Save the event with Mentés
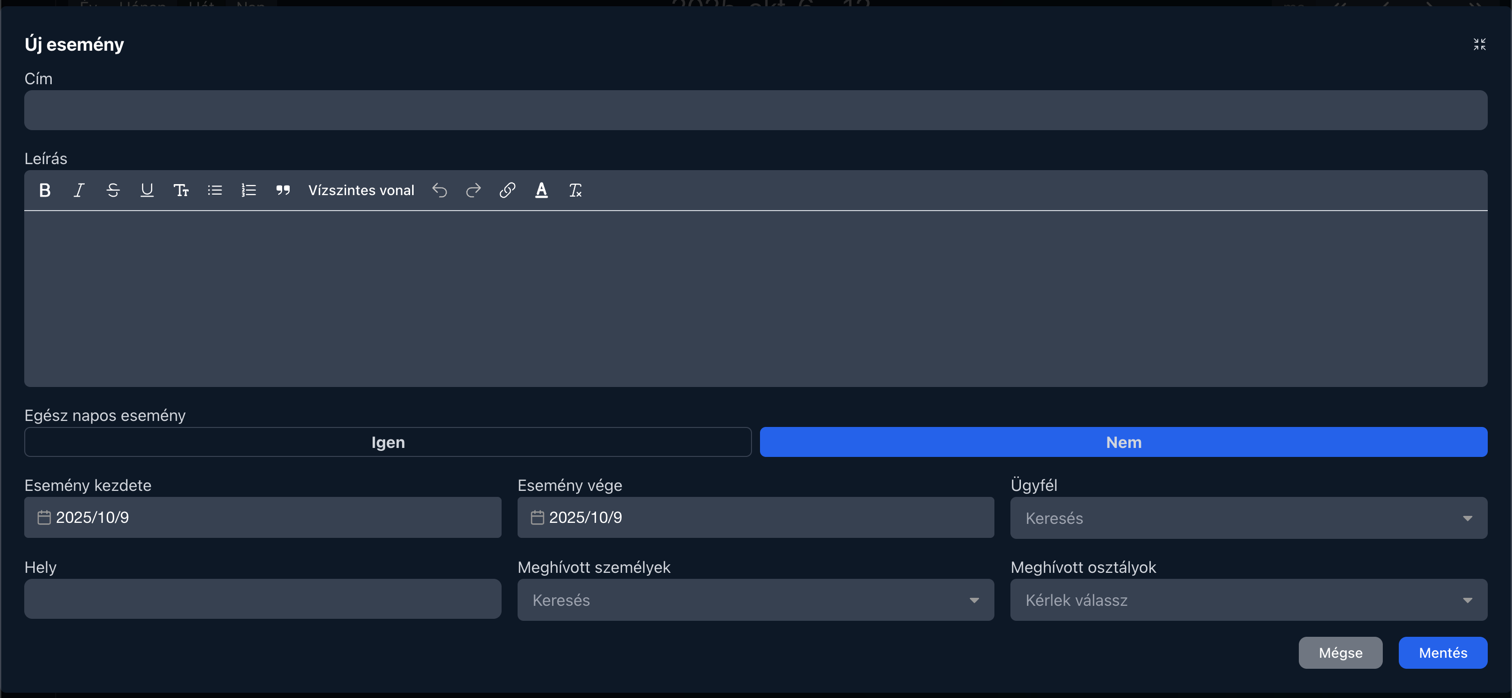This screenshot has height=698, width=1512. coord(1442,653)
